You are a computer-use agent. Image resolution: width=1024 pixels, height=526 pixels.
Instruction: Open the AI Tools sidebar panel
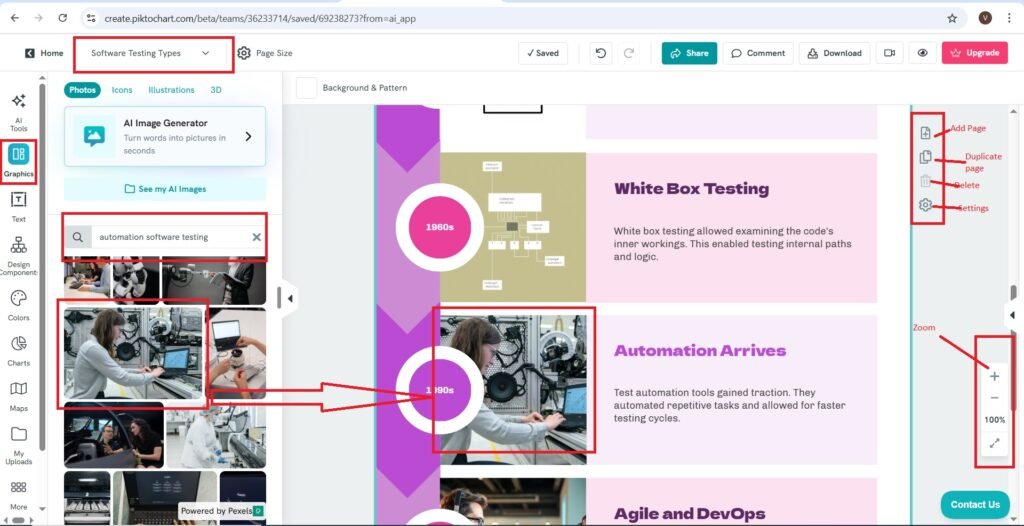coord(18,110)
